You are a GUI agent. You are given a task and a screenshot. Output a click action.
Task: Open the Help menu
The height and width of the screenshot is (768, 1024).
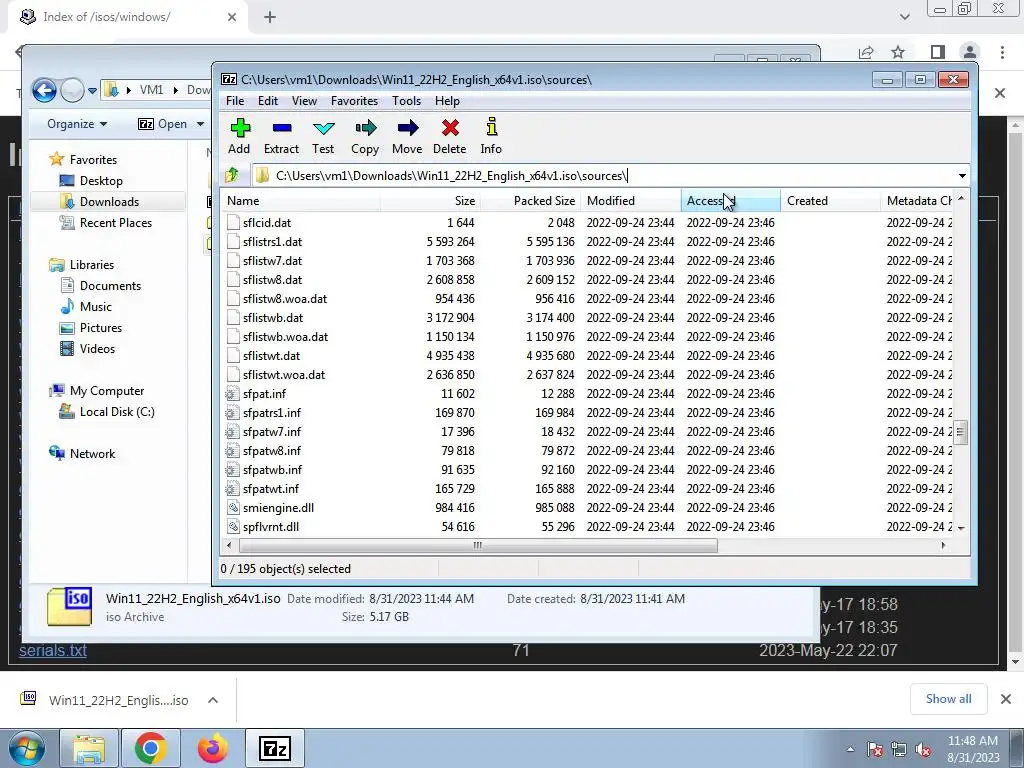447,101
